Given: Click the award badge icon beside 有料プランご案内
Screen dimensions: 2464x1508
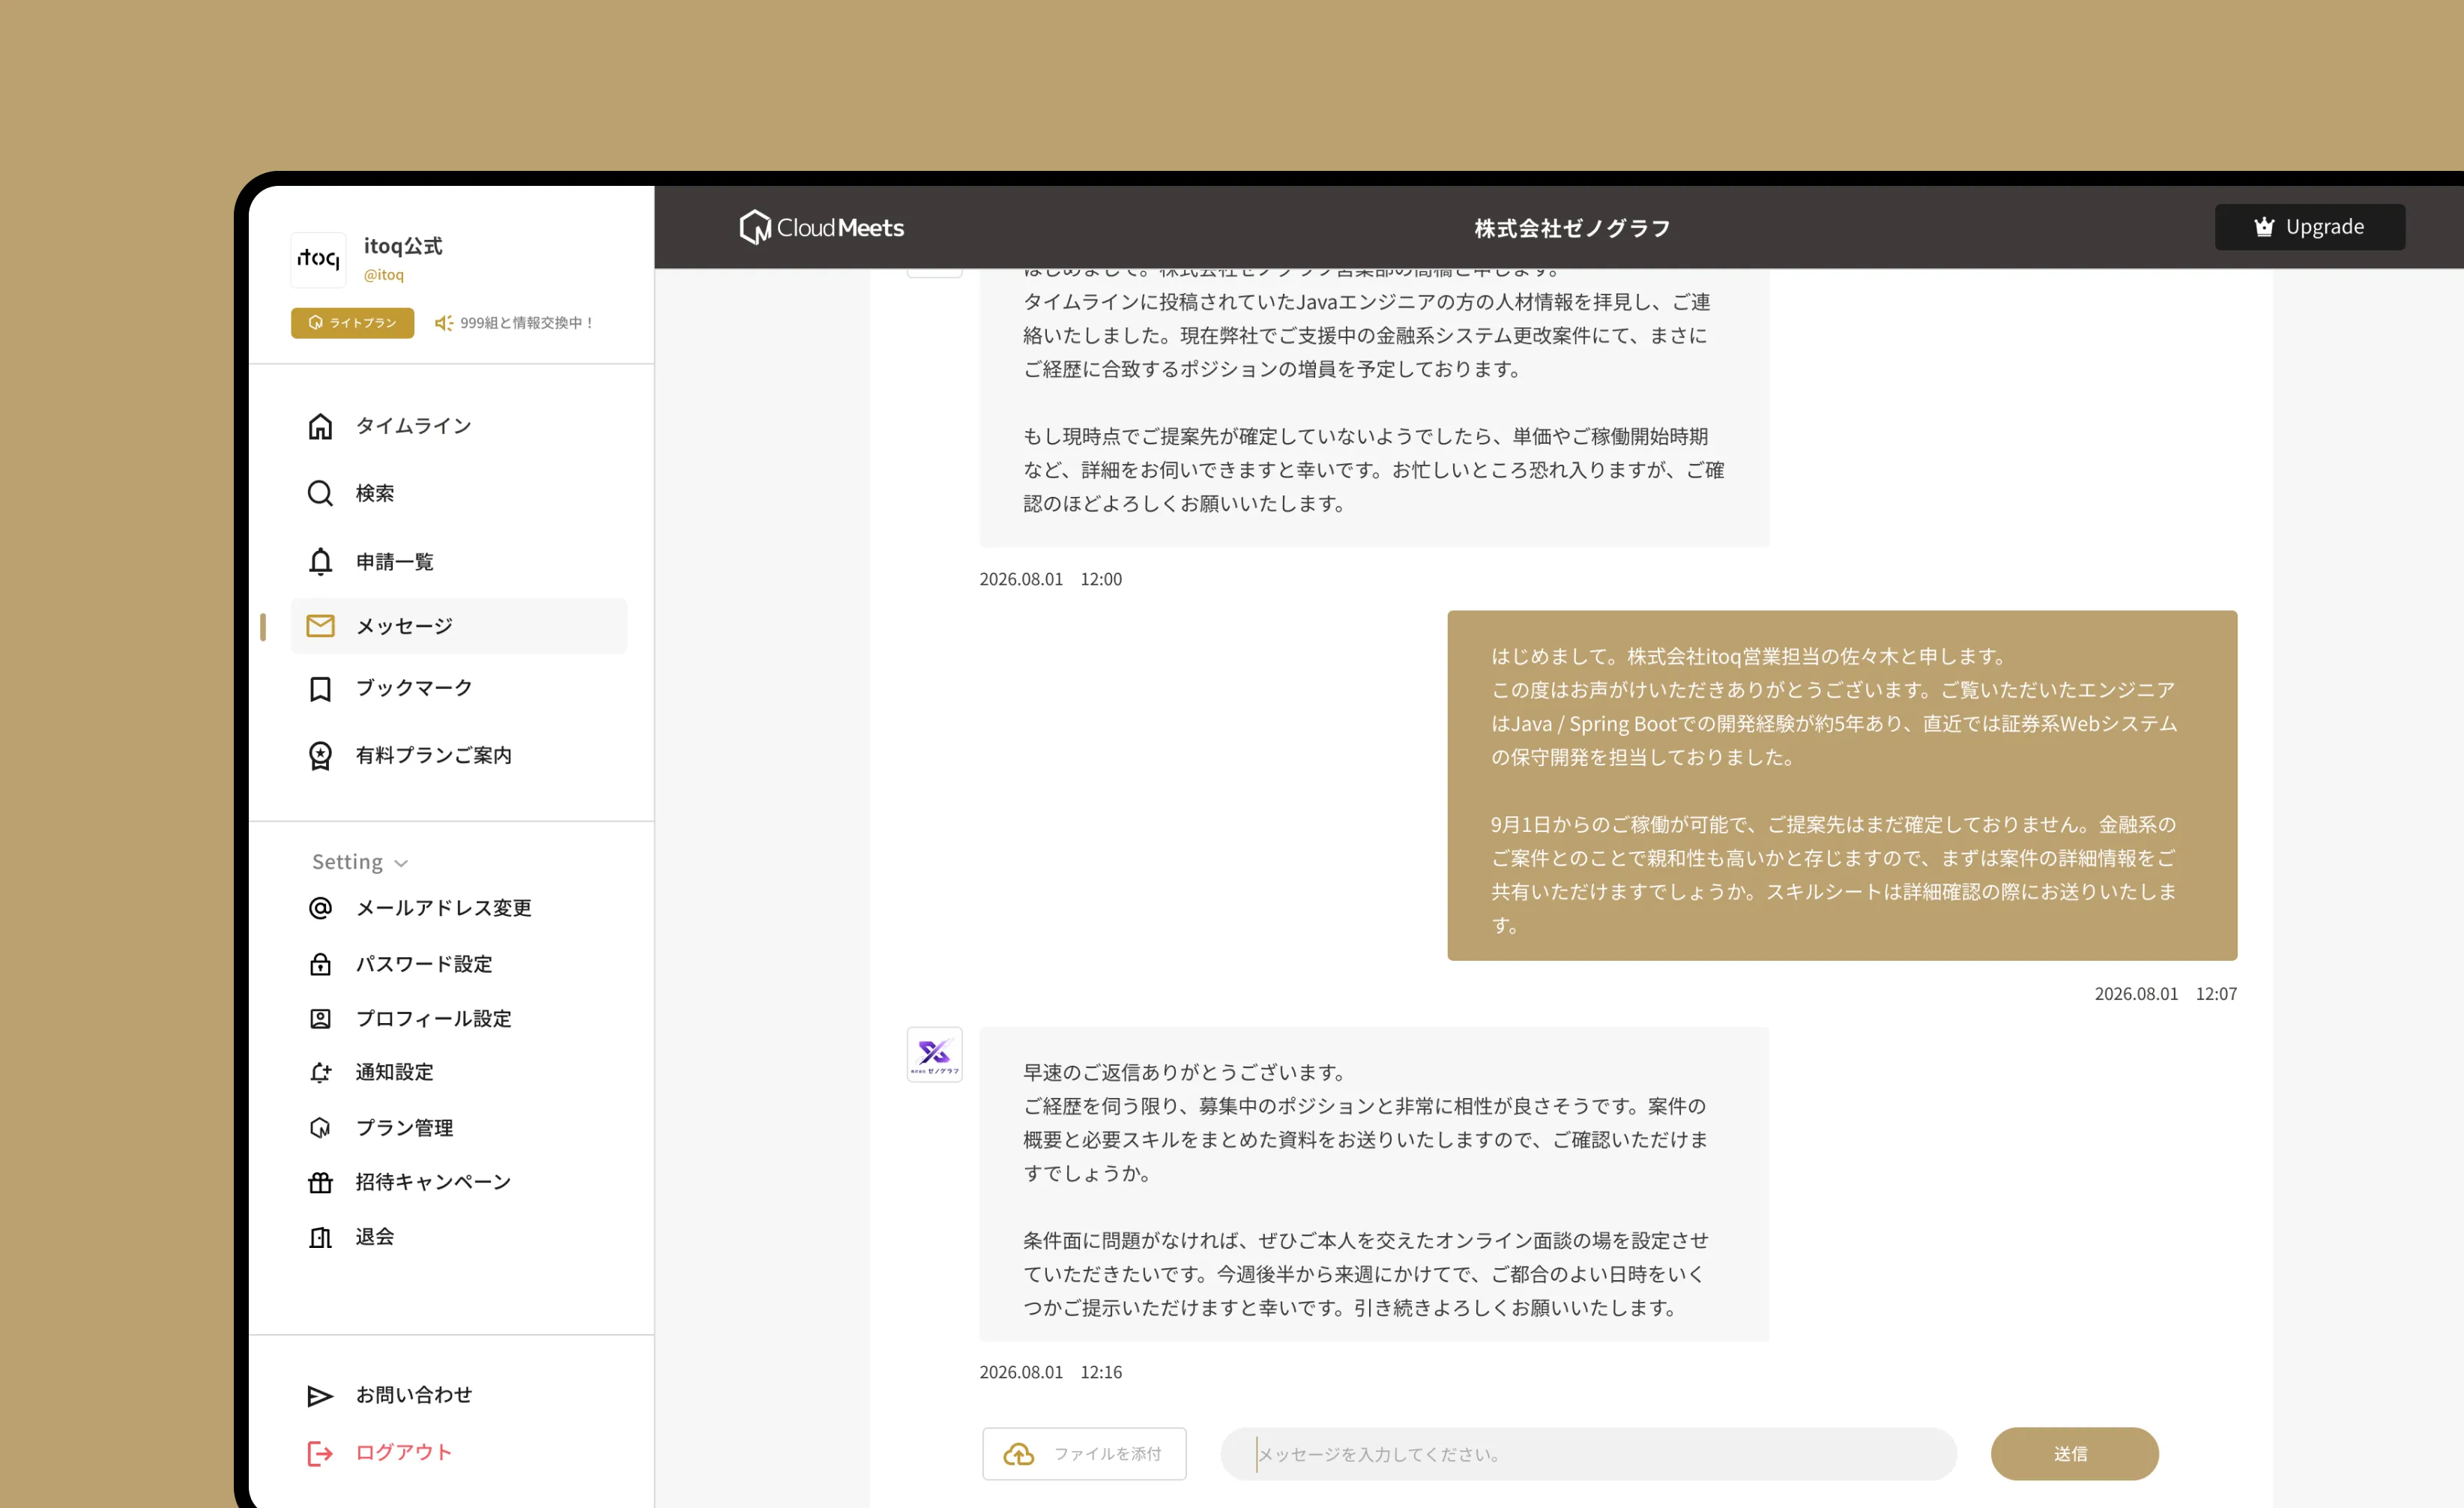Looking at the screenshot, I should point(320,756).
